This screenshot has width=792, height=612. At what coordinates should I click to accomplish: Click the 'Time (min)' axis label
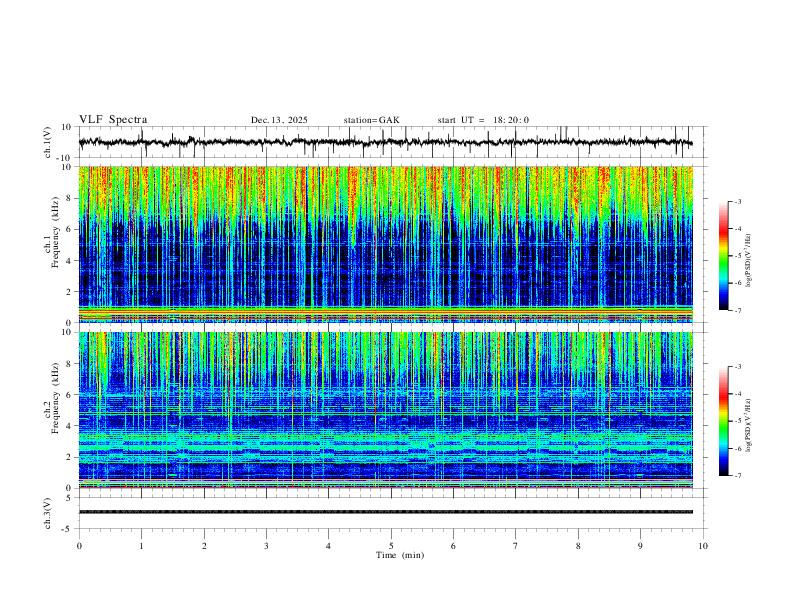point(400,555)
